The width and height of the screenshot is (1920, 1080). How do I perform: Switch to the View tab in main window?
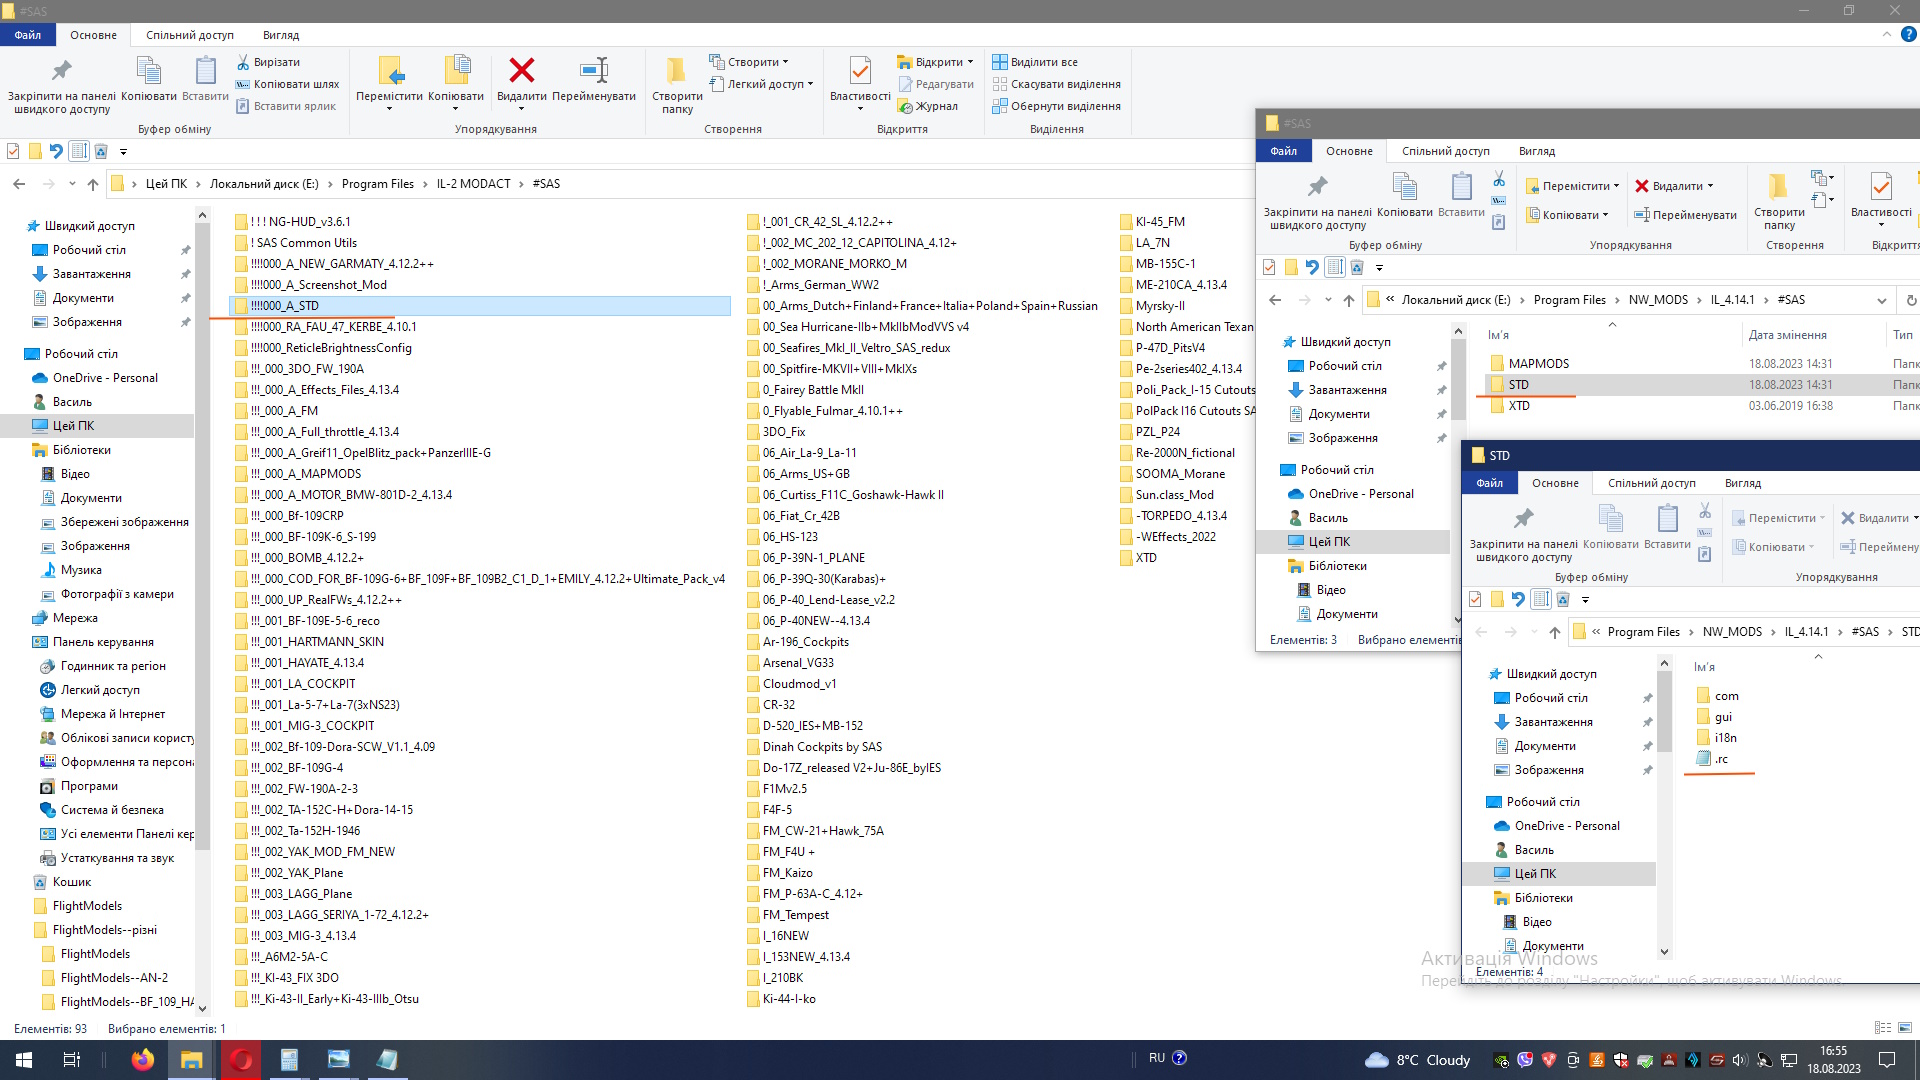[281, 35]
